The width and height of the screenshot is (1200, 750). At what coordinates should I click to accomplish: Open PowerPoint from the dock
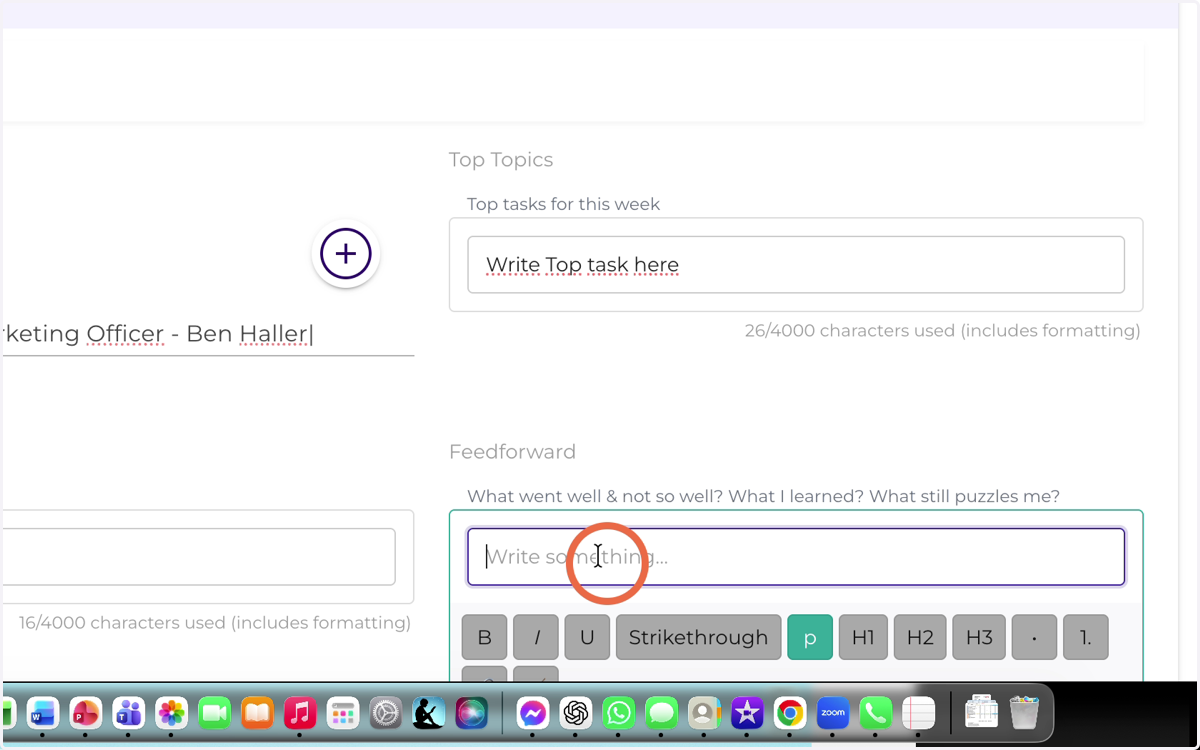tap(86, 713)
